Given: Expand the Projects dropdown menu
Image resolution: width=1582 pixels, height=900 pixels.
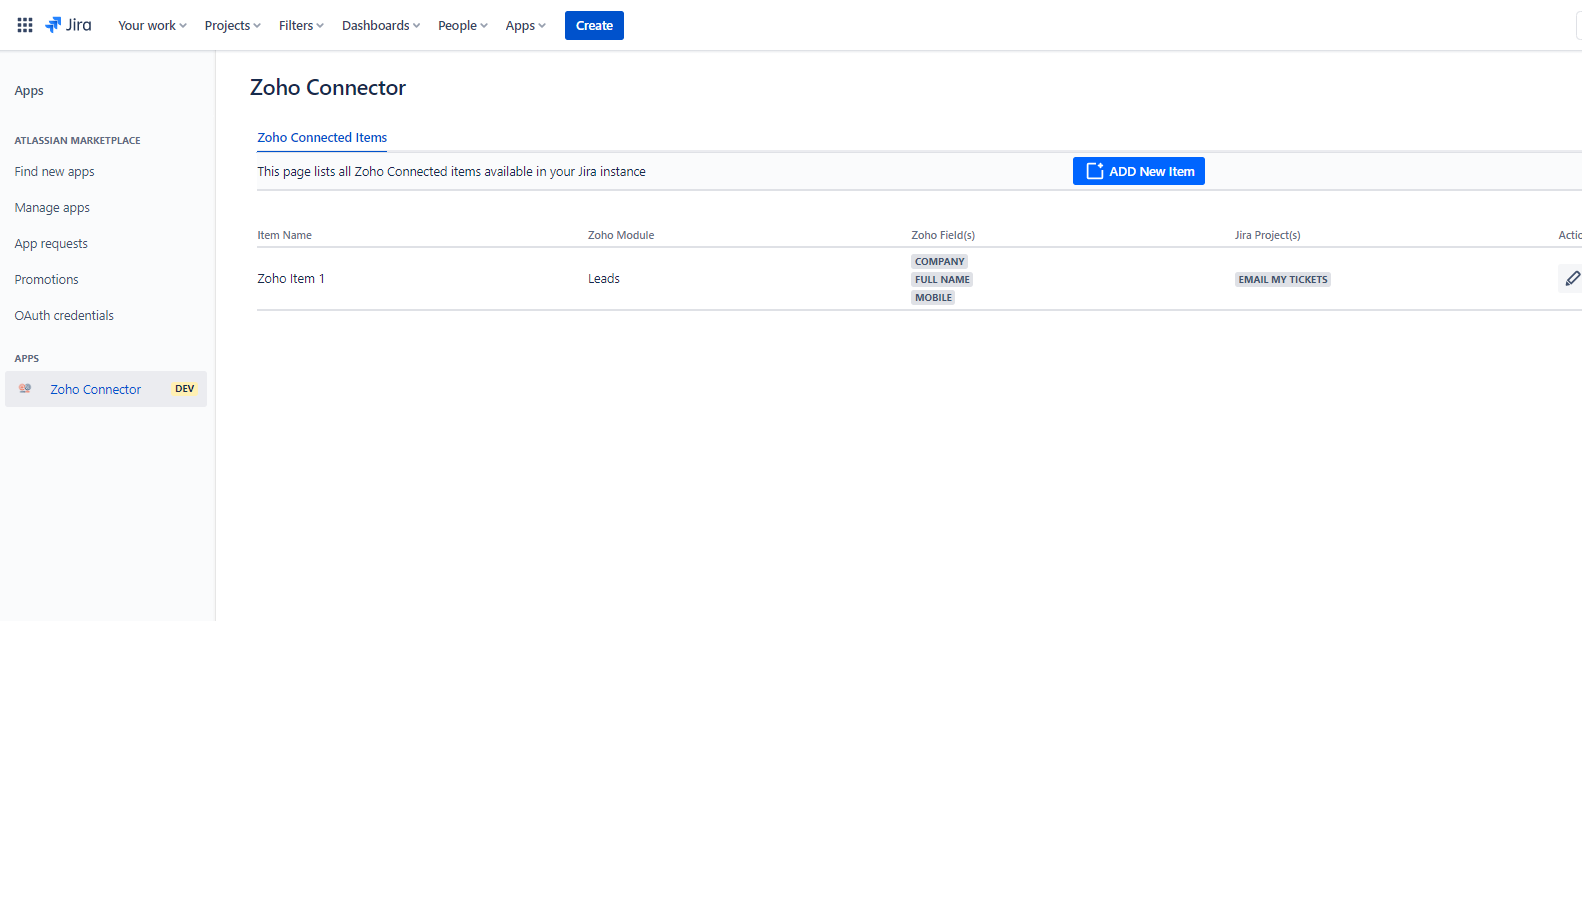Looking at the screenshot, I should tap(232, 25).
